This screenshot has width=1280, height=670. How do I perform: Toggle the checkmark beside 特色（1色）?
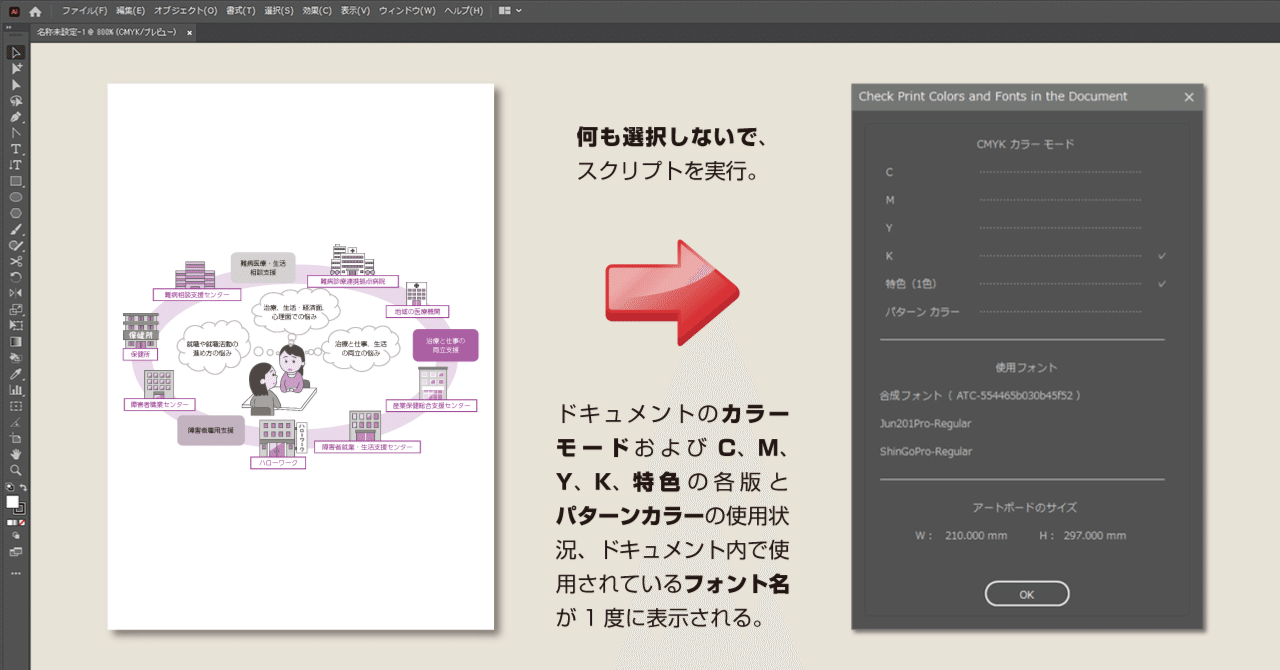pyautogui.click(x=1164, y=283)
